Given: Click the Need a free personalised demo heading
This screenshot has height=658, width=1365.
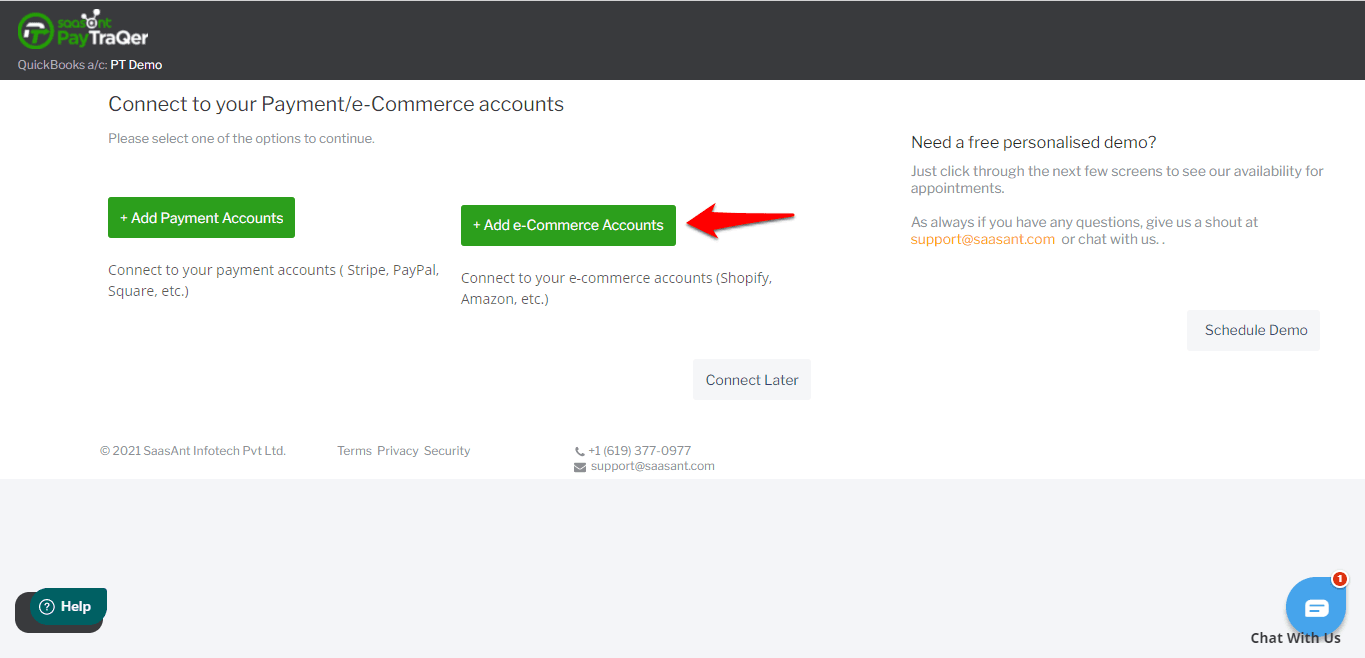Looking at the screenshot, I should pyautogui.click(x=1033, y=143).
